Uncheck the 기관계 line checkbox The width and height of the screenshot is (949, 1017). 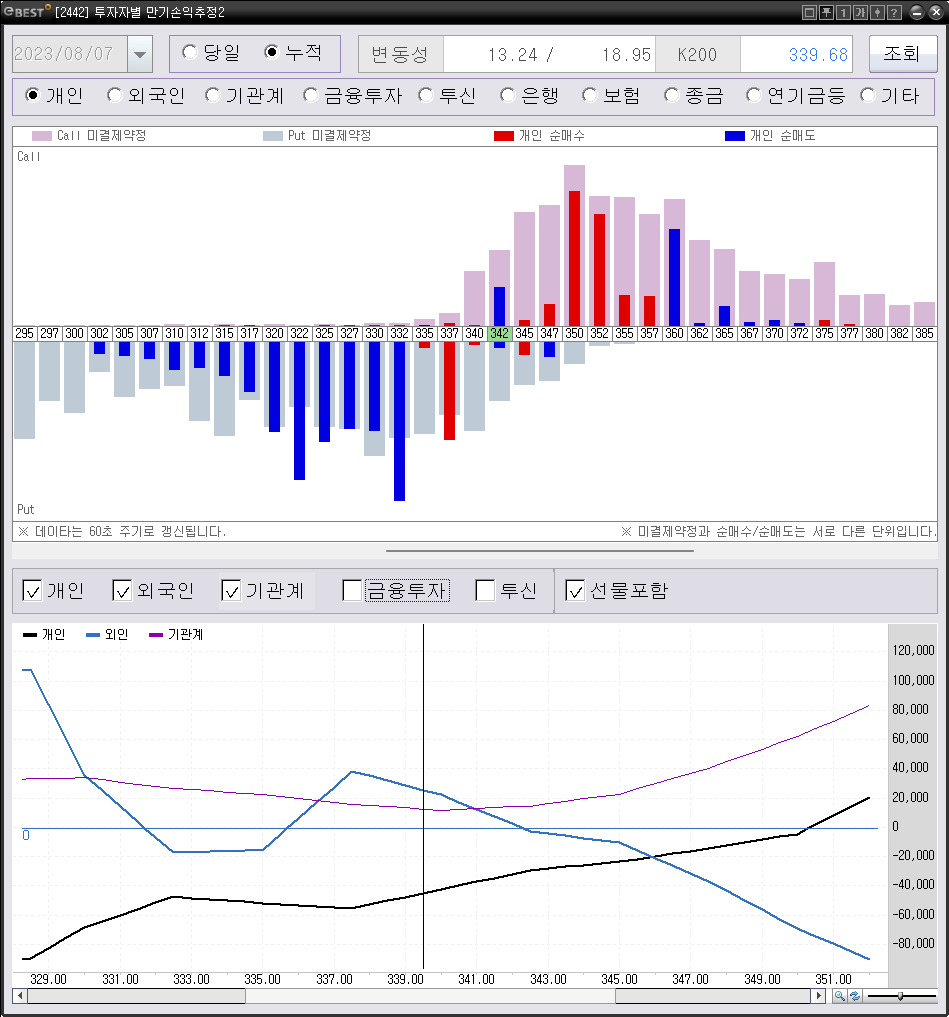tap(231, 590)
